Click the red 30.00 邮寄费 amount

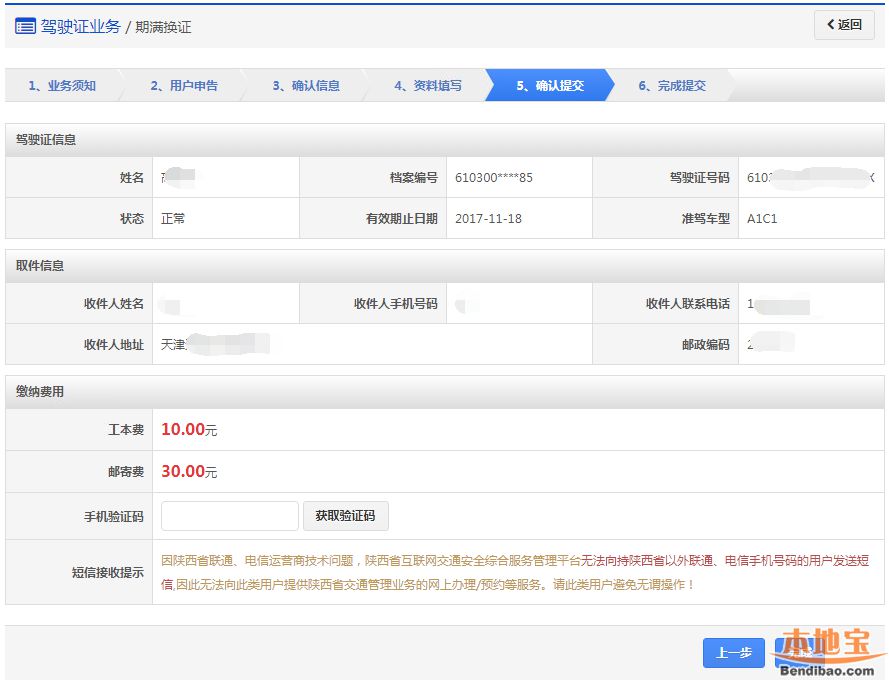(x=183, y=471)
